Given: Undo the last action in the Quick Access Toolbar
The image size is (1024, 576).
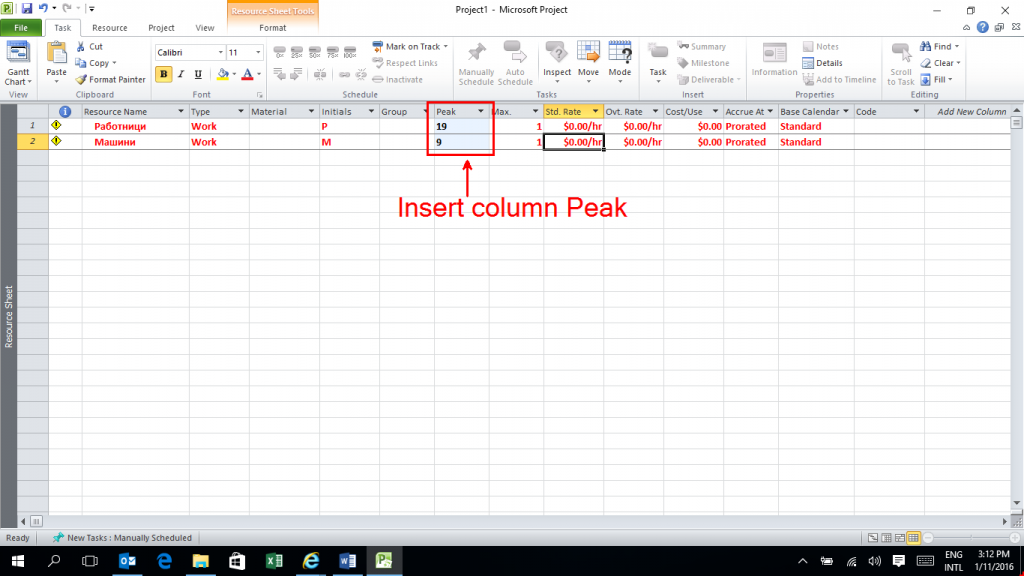Looking at the screenshot, I should click(x=43, y=9).
